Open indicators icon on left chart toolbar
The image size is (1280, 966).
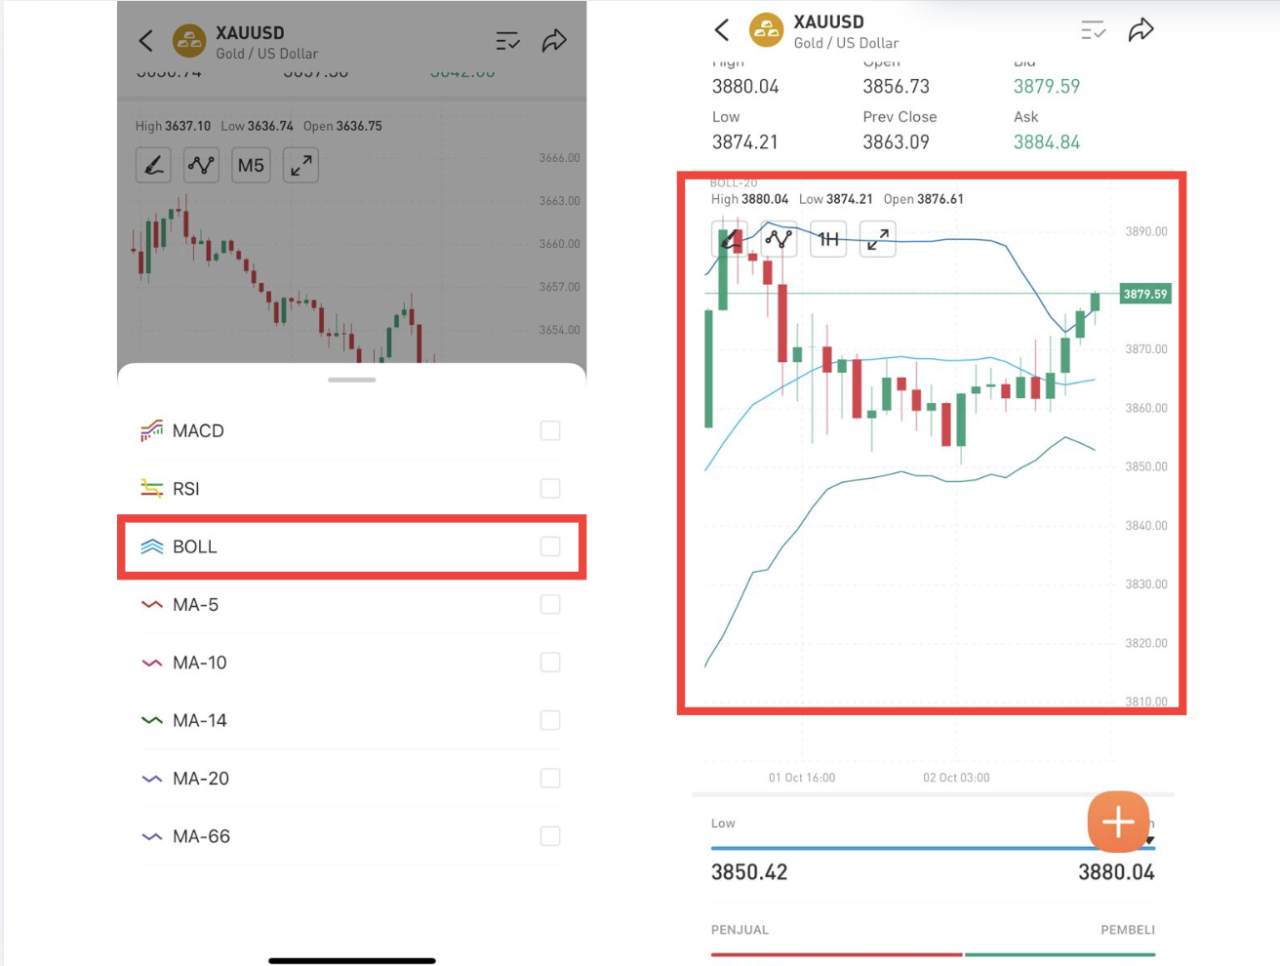(202, 165)
